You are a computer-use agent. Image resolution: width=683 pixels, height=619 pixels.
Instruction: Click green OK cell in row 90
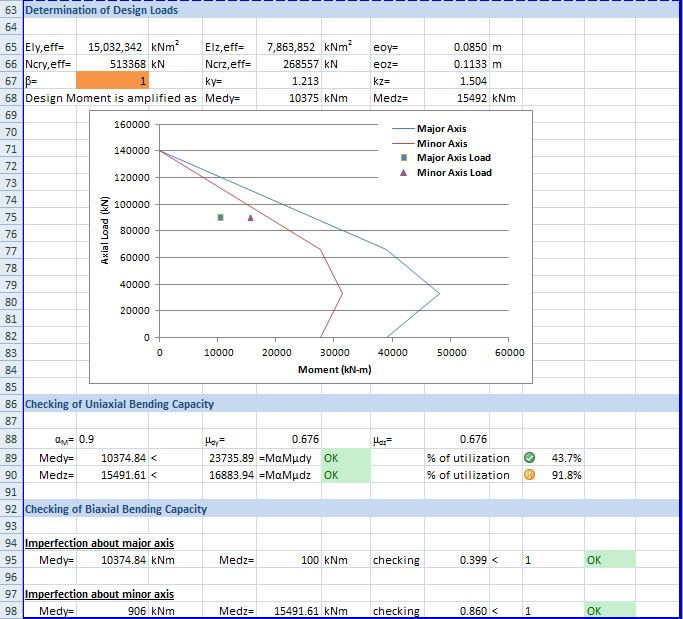(346, 475)
